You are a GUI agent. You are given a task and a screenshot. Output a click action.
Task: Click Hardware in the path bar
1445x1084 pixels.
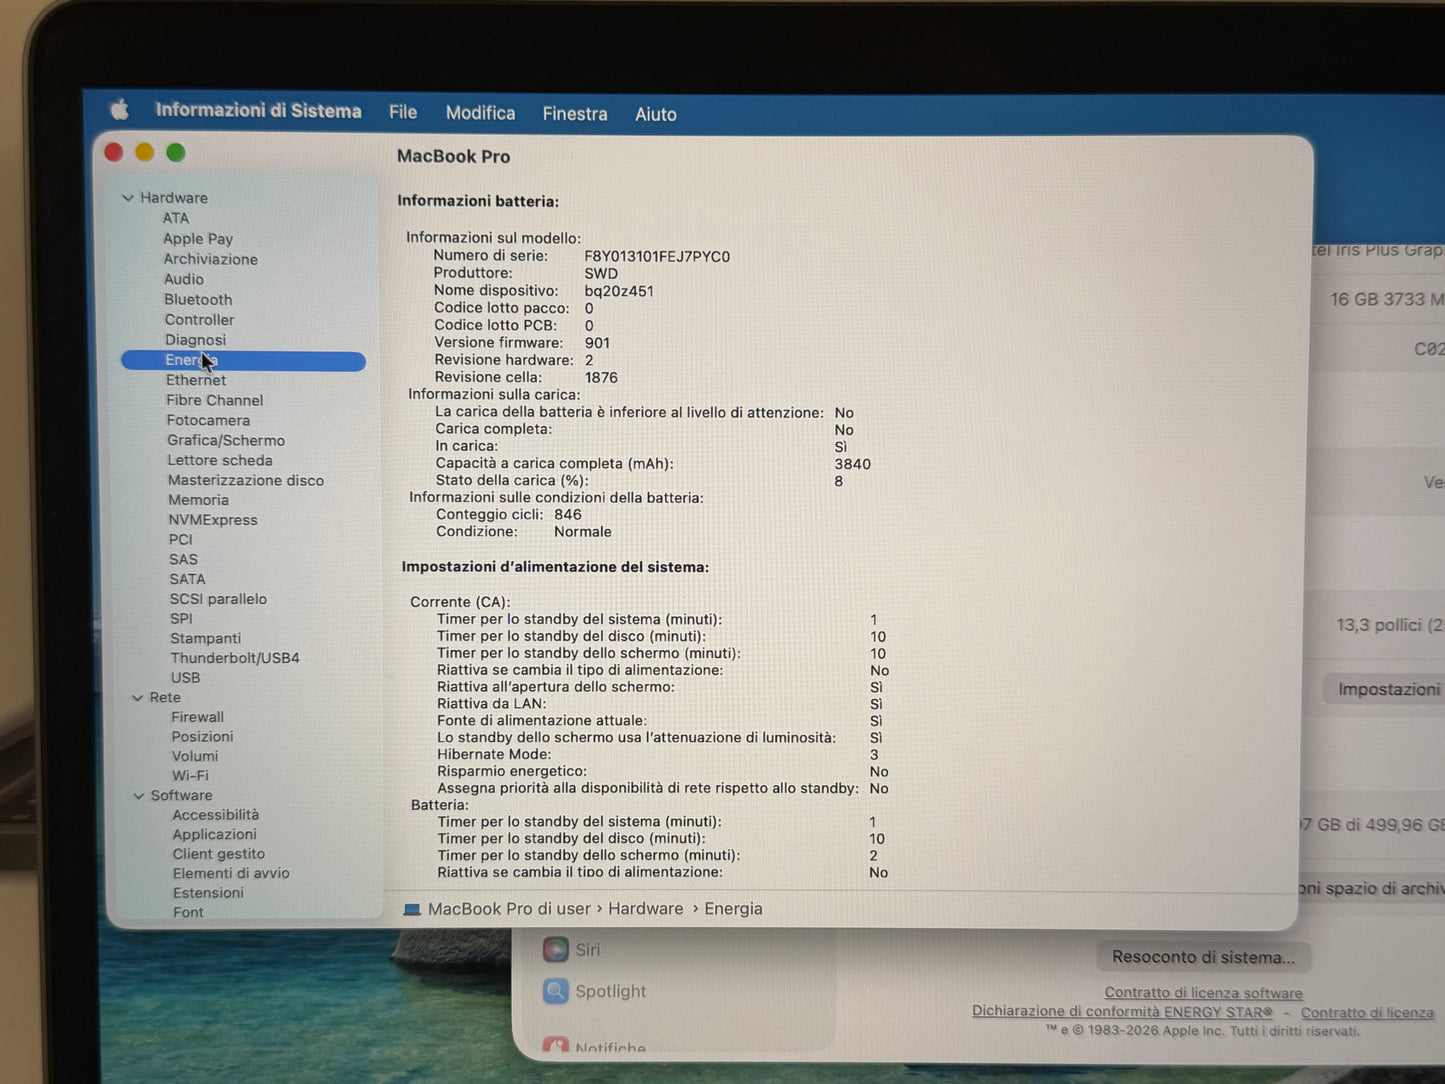(x=646, y=909)
